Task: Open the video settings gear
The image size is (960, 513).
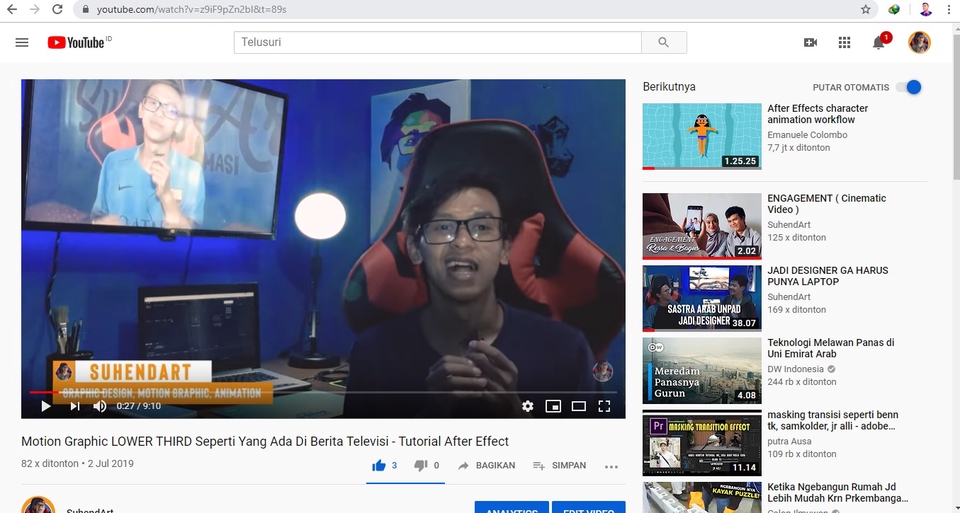Action: (x=527, y=406)
